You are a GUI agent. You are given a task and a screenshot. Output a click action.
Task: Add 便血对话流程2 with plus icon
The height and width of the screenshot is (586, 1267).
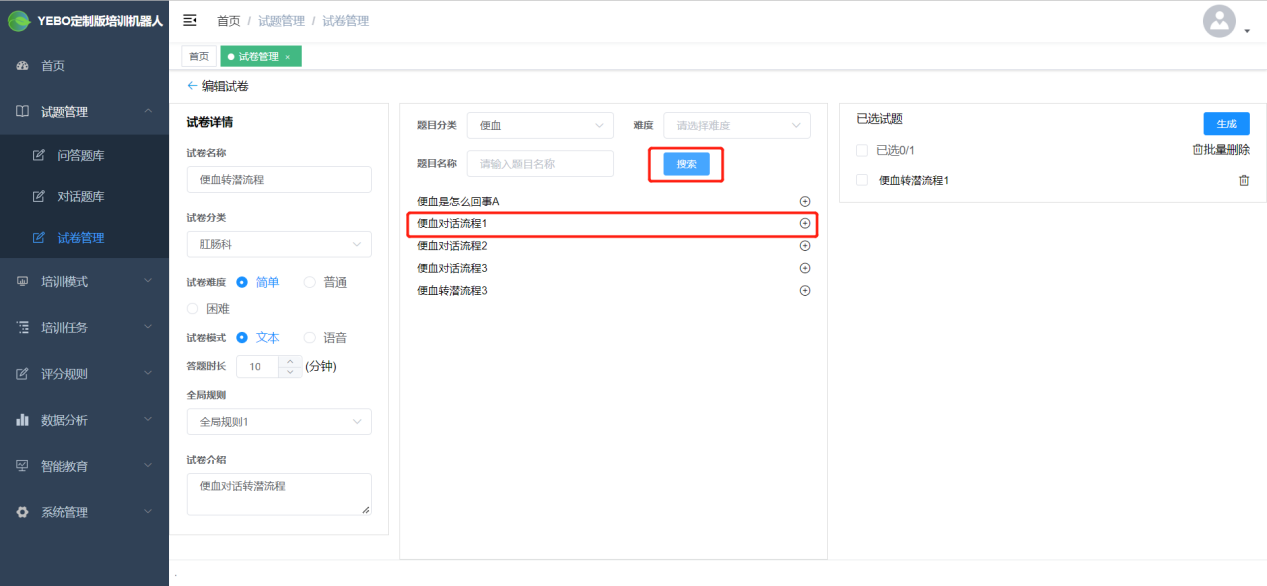[x=805, y=246]
